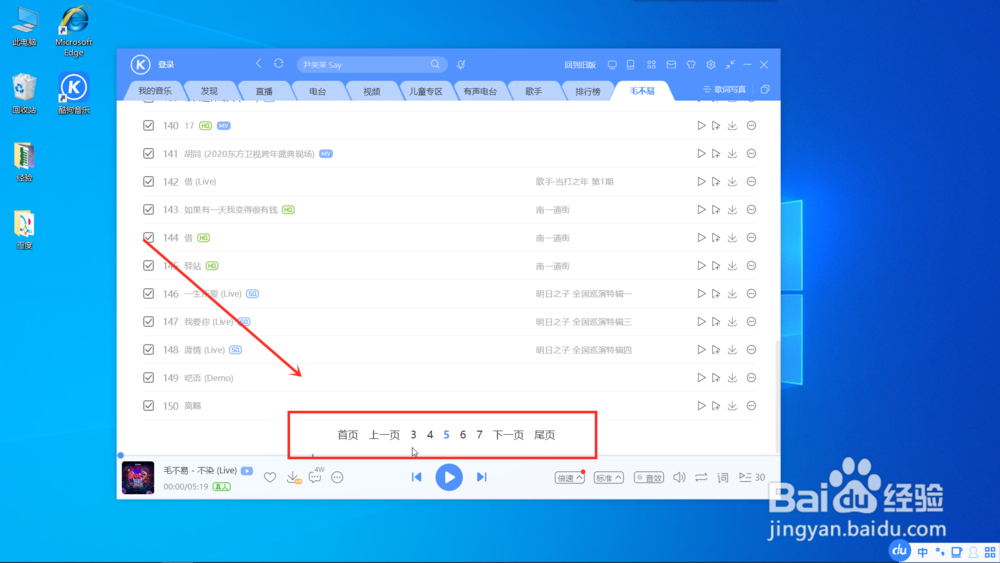Toggle the repeat mode icon
This screenshot has height=563, width=1000.
click(701, 478)
